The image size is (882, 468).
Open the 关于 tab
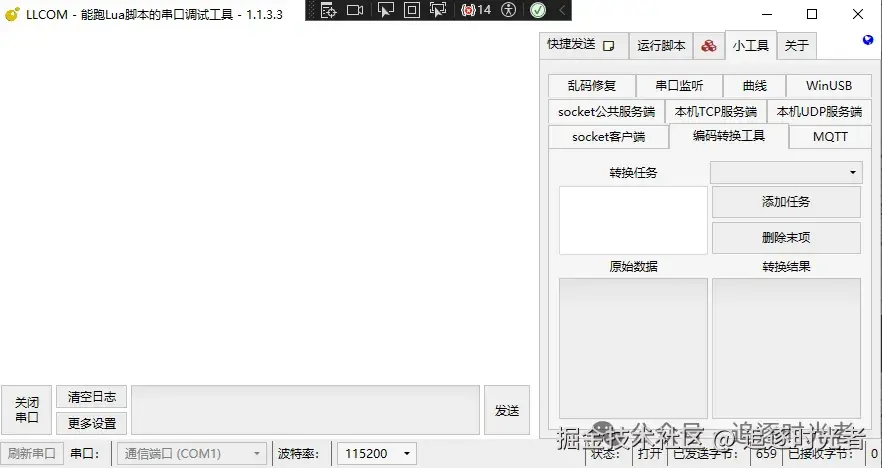[796, 46]
